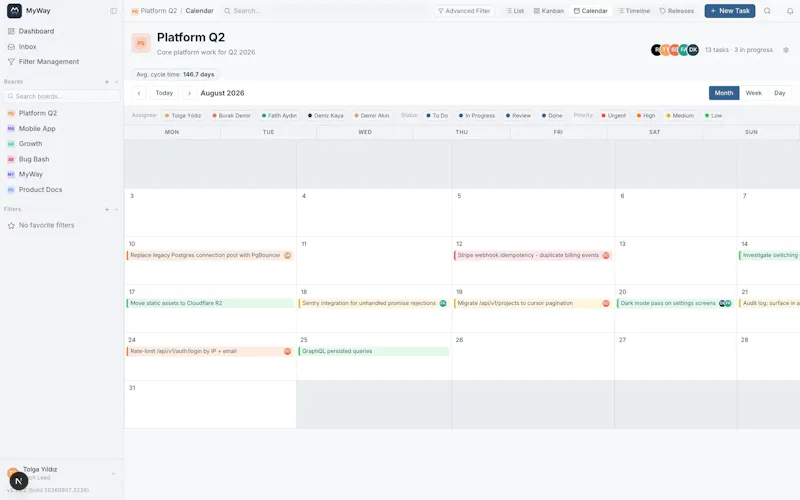Switch to Kanban view
800x500 pixels.
click(548, 11)
